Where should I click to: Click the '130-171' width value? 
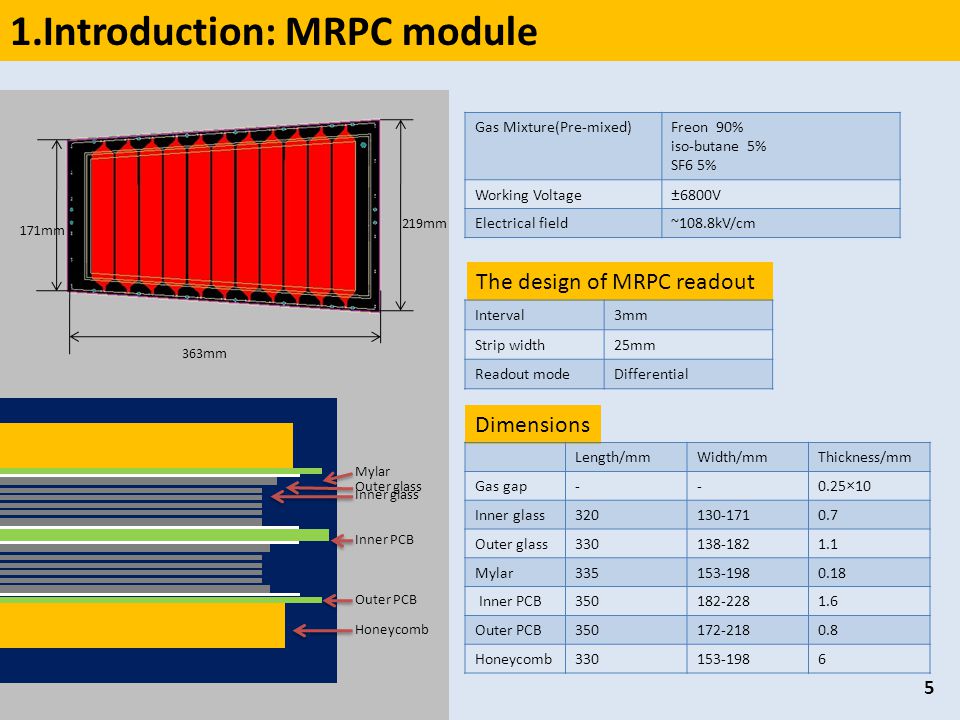(x=723, y=516)
